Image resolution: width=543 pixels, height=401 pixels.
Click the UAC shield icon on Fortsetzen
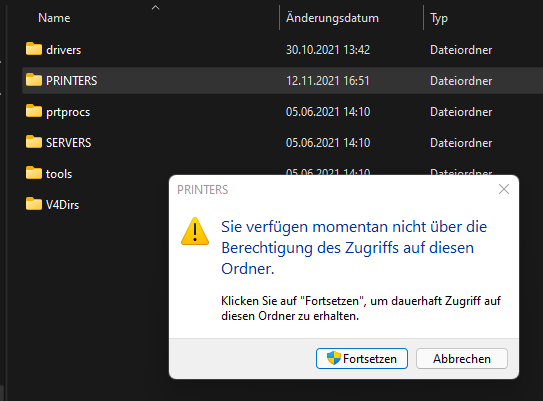tap(334, 358)
